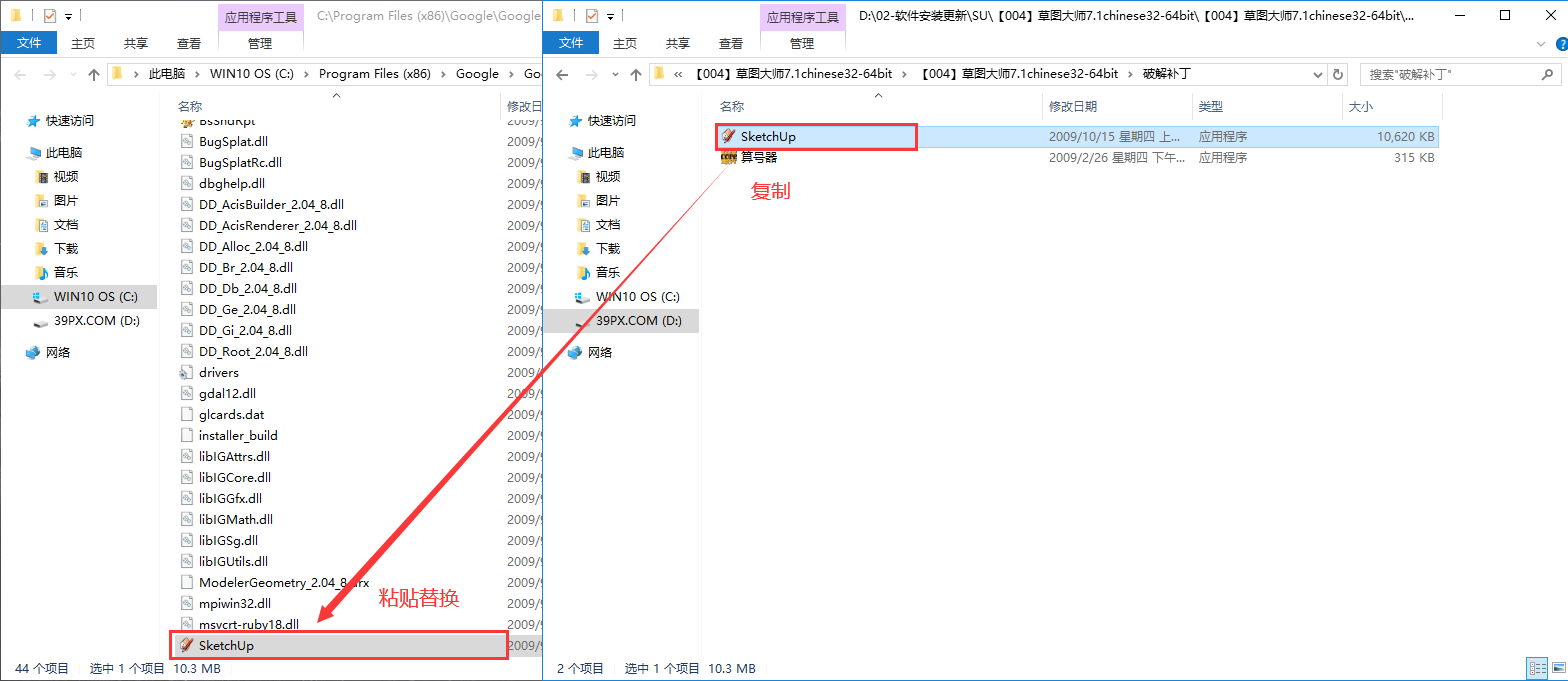The image size is (1568, 681).
Task: Refresh the right window address bar
Action: [x=1340, y=74]
